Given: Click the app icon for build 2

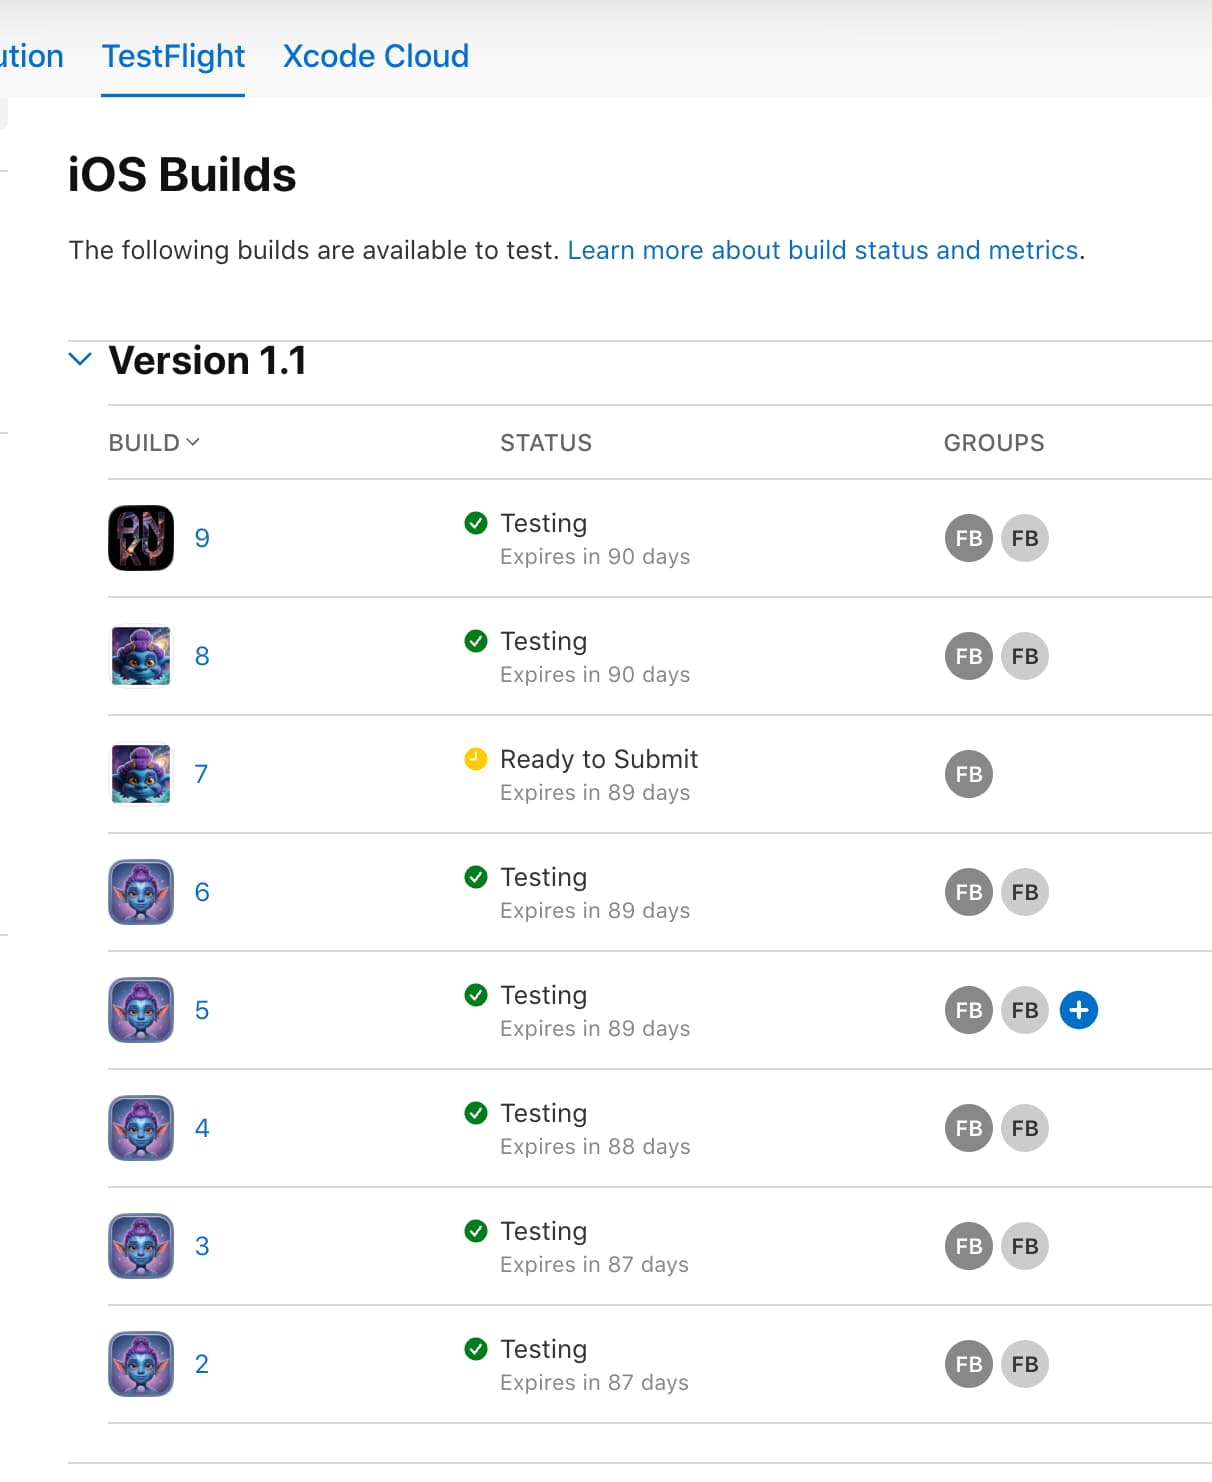Looking at the screenshot, I should pos(141,1364).
